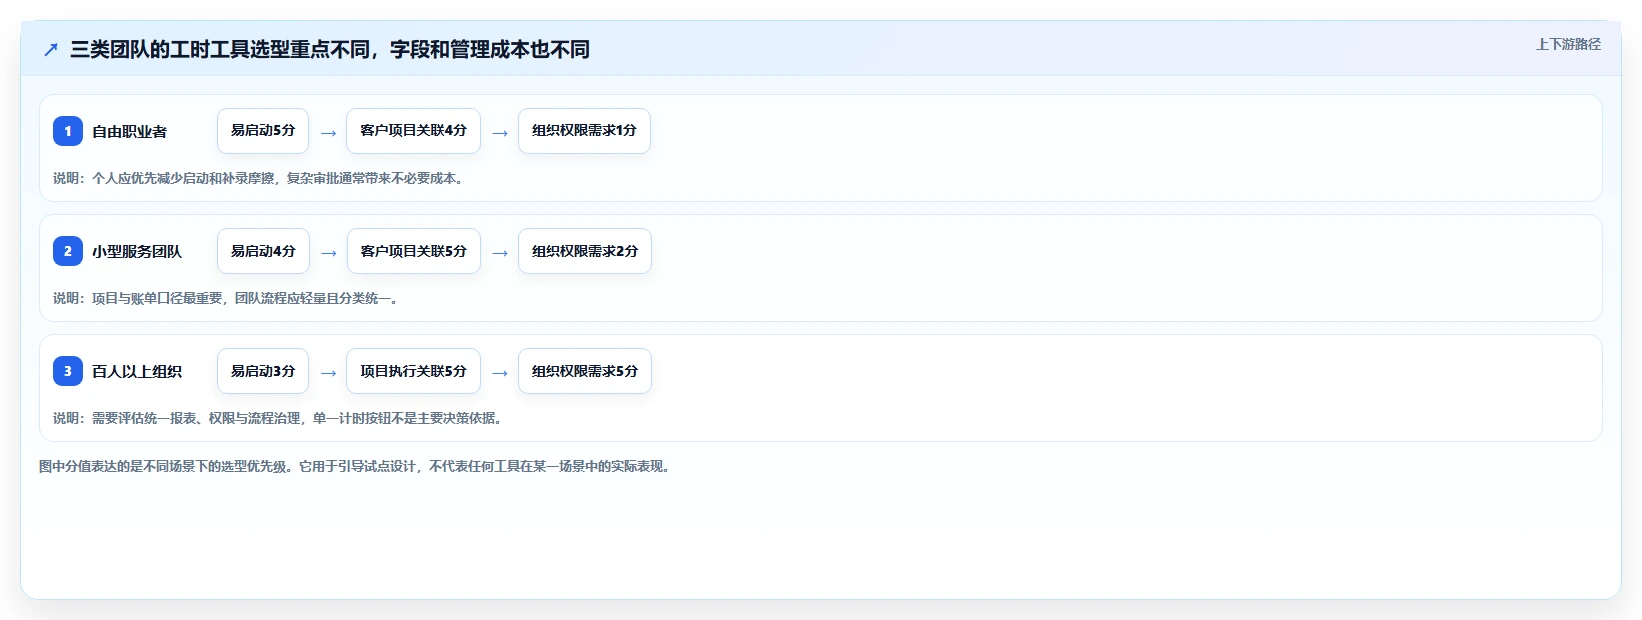Screen dimensions: 1642x620
Task: Click the number 3 badge for 百人以上组织
Action: tap(68, 371)
